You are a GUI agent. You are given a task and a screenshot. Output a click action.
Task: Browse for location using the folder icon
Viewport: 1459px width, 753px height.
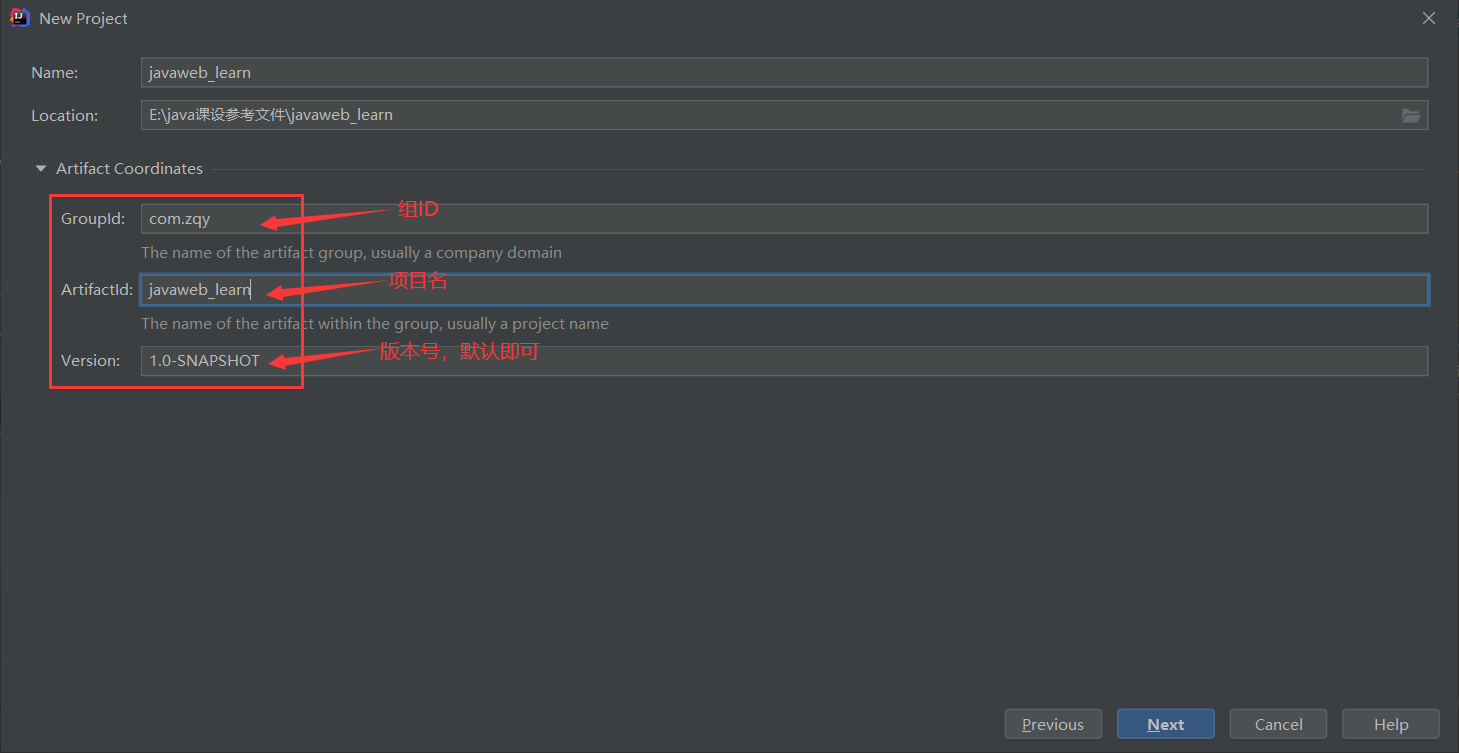coord(1411,115)
